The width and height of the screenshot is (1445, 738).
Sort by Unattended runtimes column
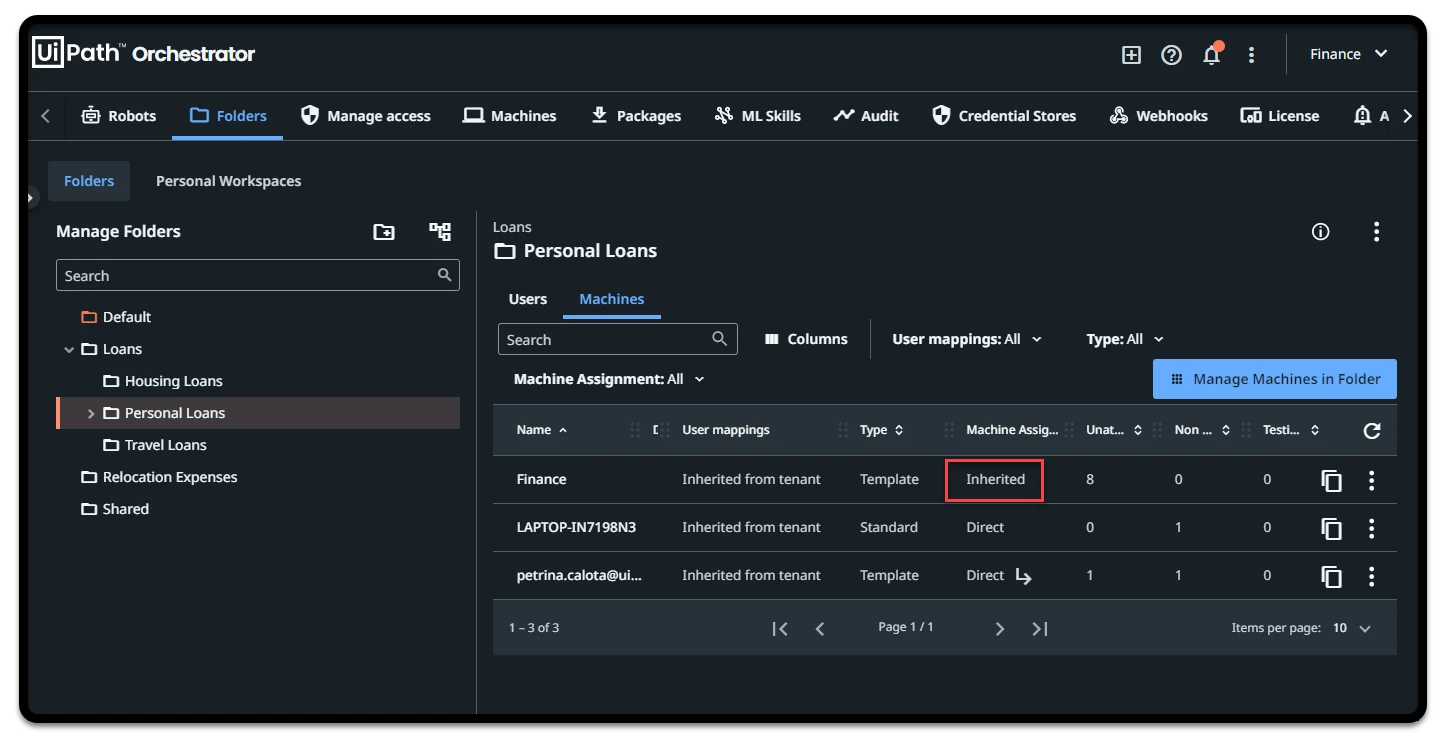tap(1115, 430)
